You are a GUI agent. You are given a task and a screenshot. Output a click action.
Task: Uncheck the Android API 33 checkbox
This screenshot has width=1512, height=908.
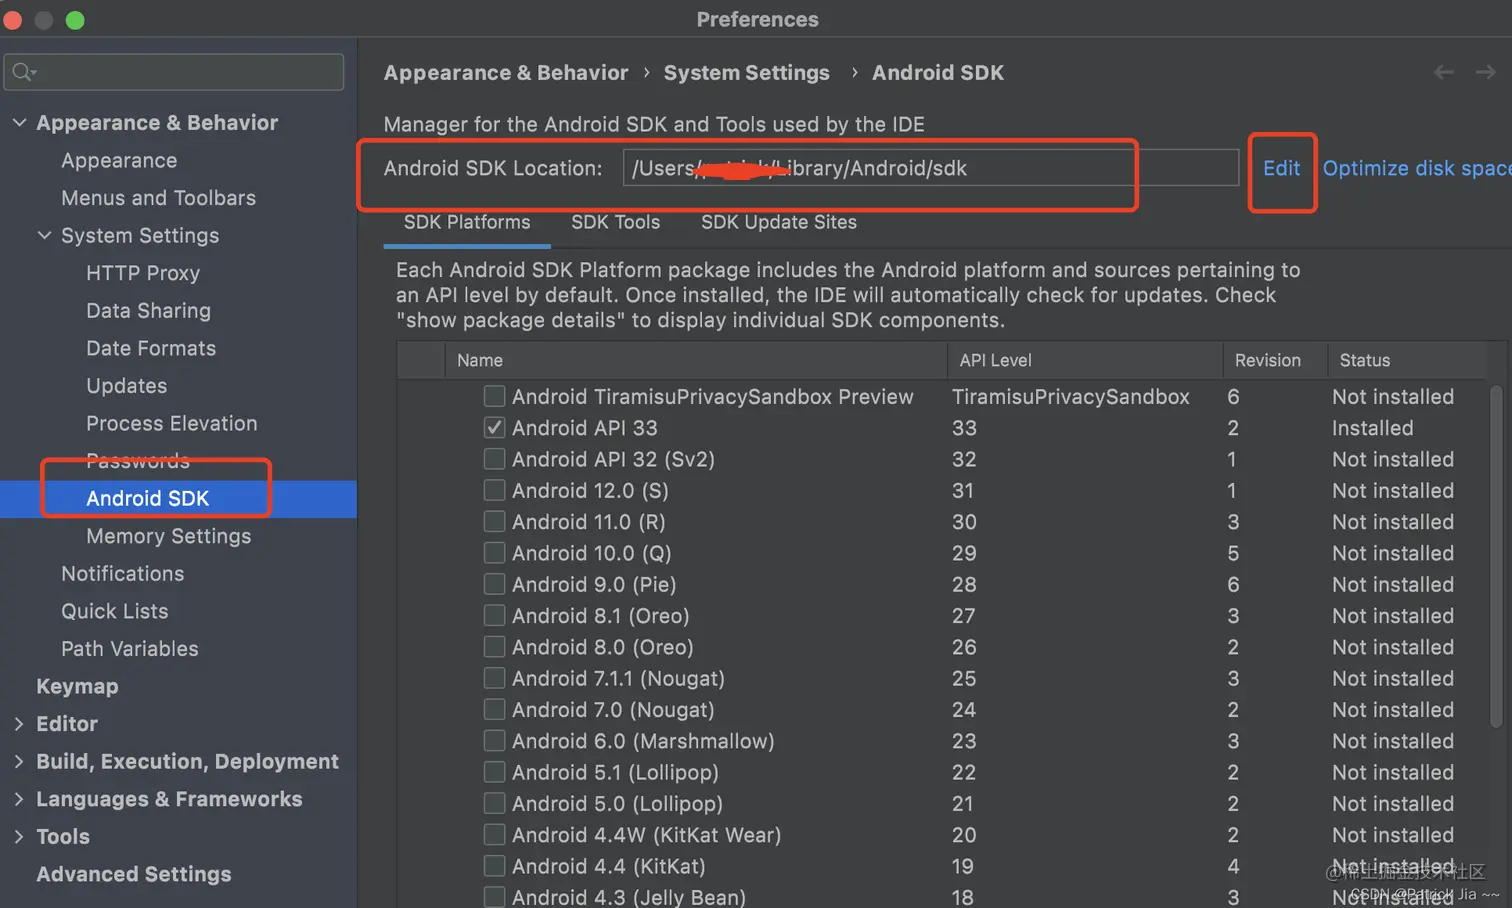coord(494,428)
